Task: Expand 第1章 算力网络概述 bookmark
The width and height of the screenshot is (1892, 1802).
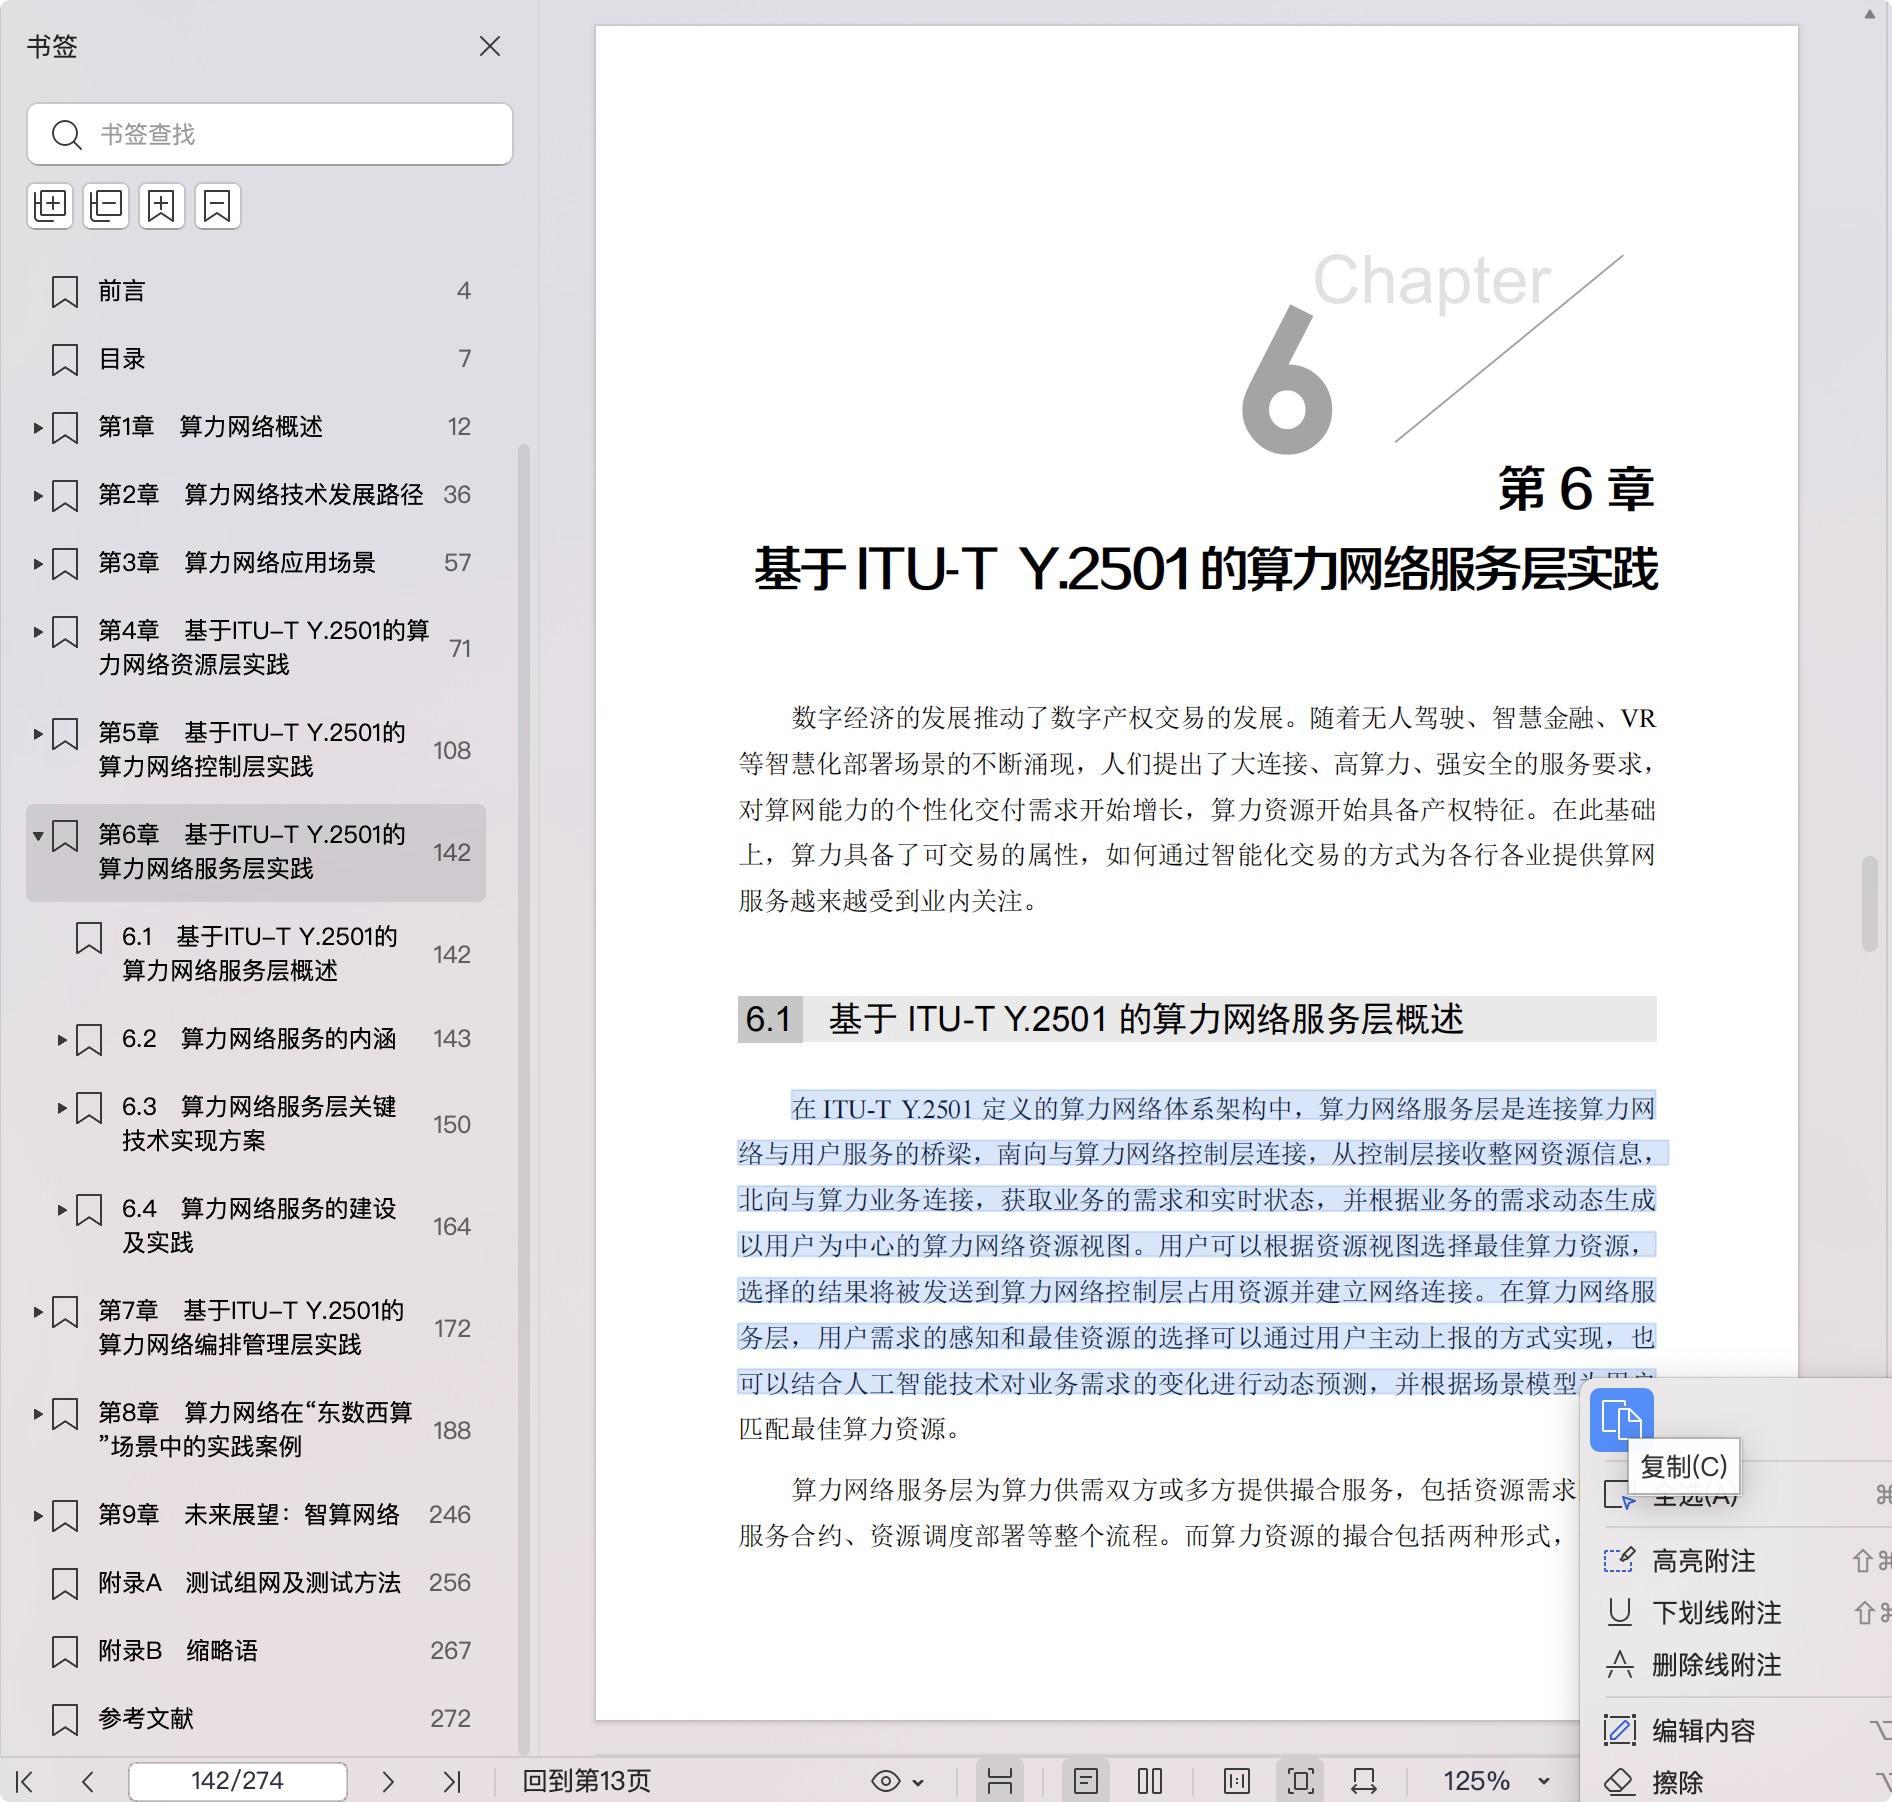Action: (38, 428)
